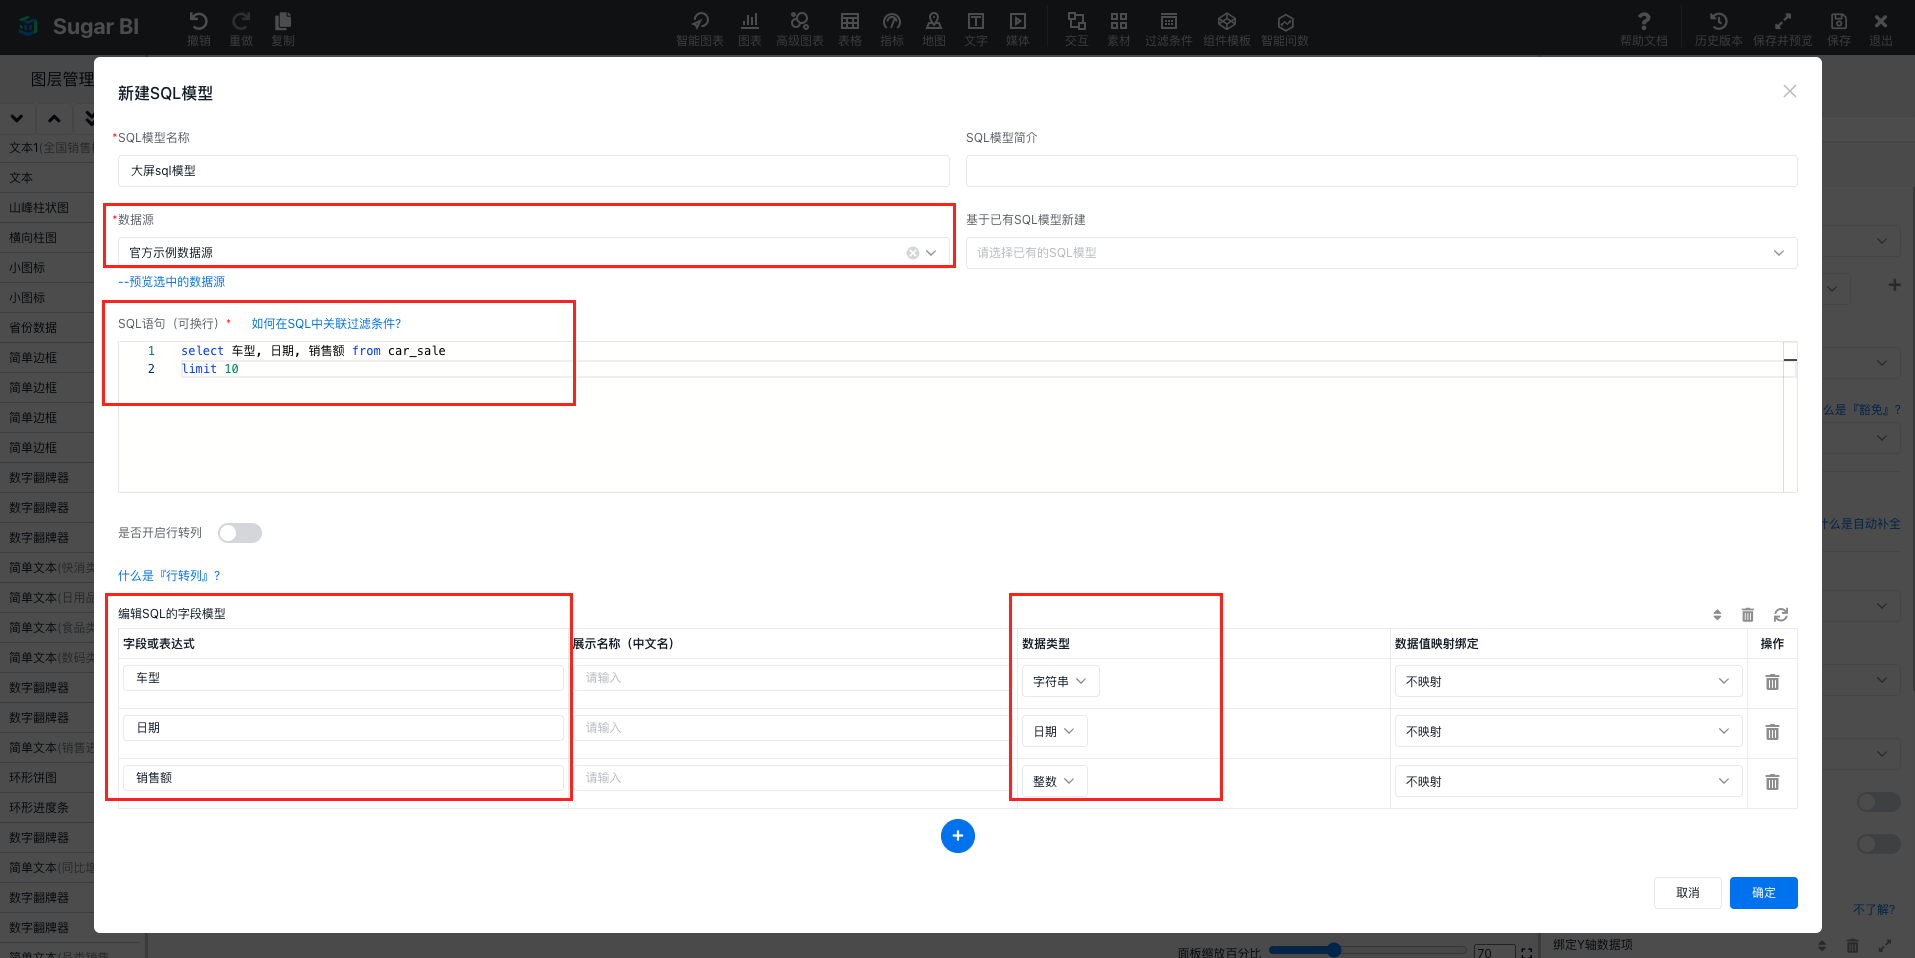Click the 确定 confirm button

pos(1763,893)
